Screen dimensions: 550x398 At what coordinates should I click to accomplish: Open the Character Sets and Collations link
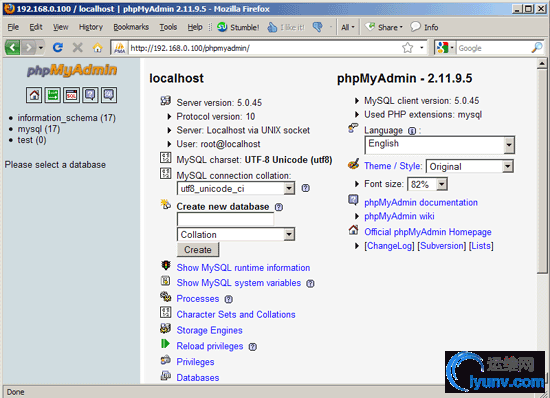pos(236,315)
